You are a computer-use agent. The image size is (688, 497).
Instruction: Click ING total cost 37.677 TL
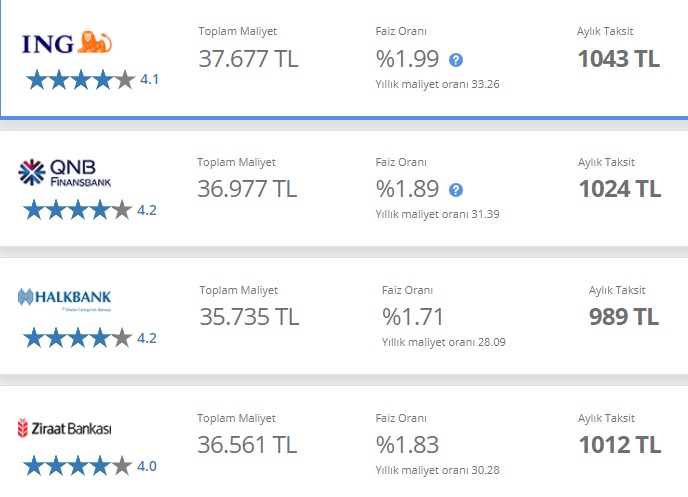(248, 59)
